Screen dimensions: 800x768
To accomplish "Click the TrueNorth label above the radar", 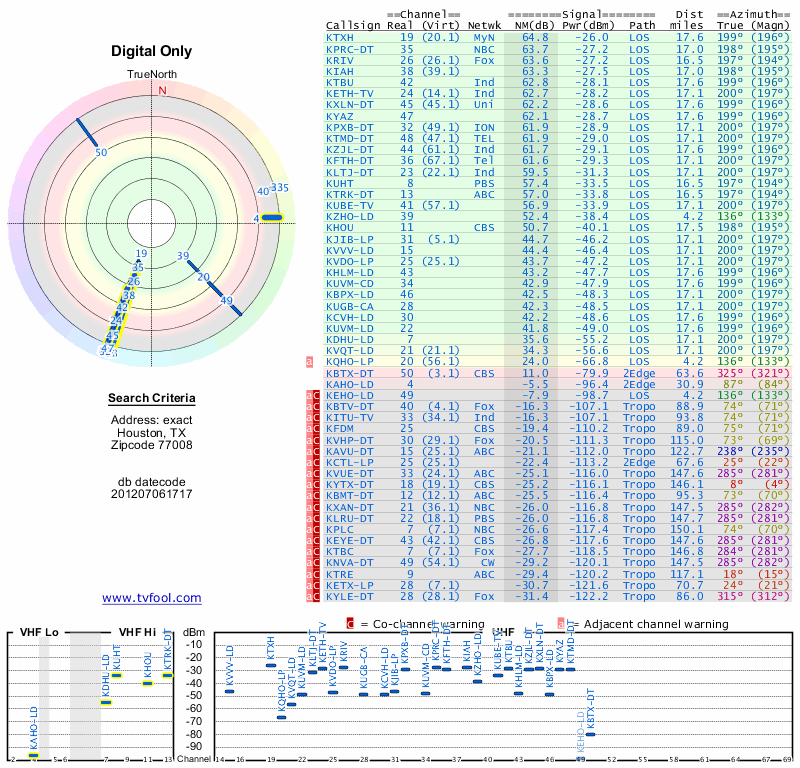I will pos(152,75).
